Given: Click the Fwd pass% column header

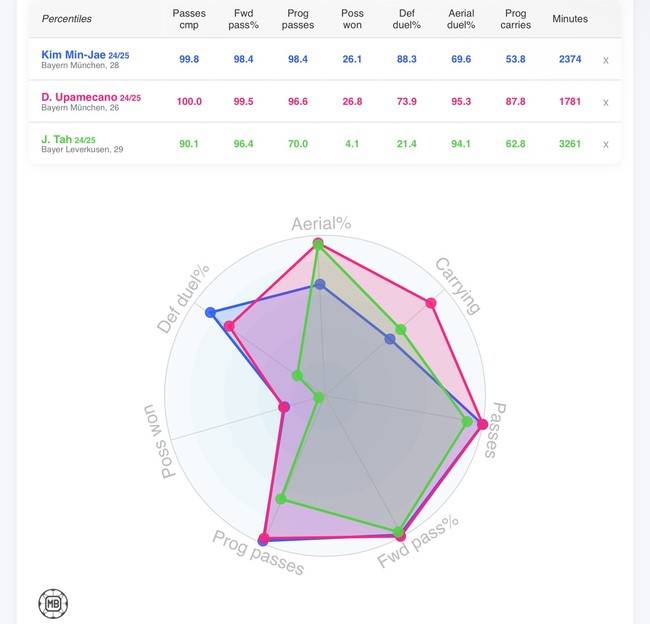Looking at the screenshot, I should tap(241, 18).
